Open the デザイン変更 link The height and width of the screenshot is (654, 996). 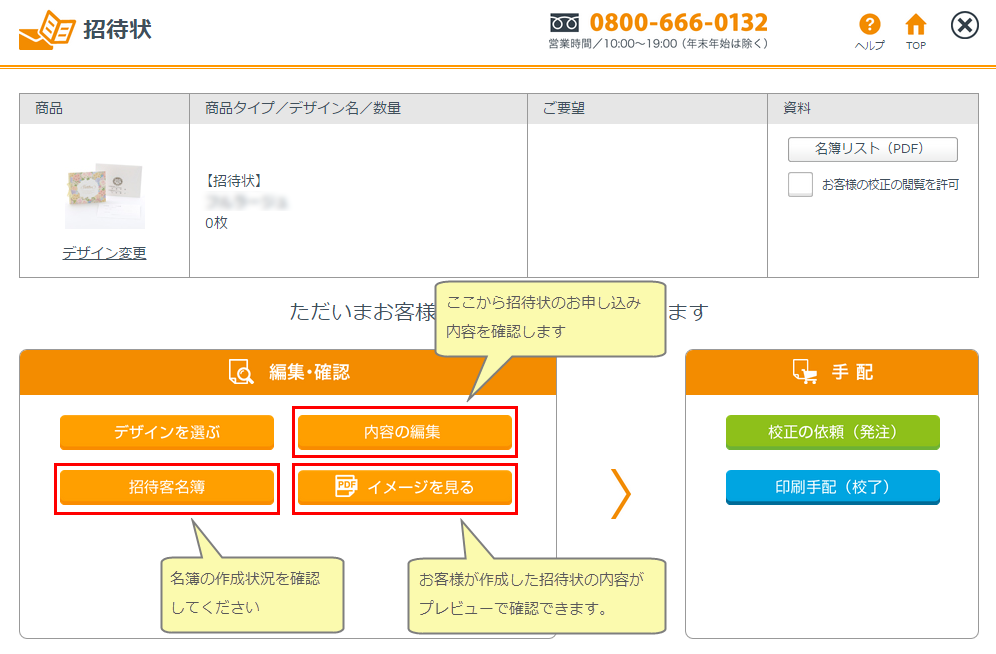pyautogui.click(x=104, y=253)
